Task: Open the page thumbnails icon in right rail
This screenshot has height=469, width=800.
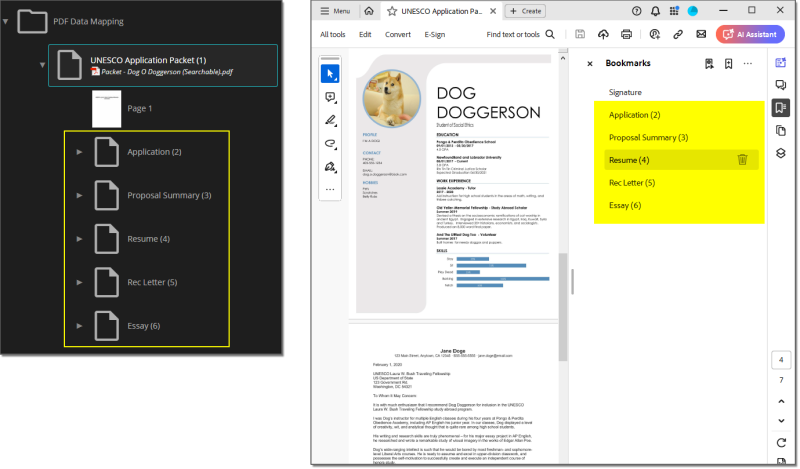Action: [781, 131]
